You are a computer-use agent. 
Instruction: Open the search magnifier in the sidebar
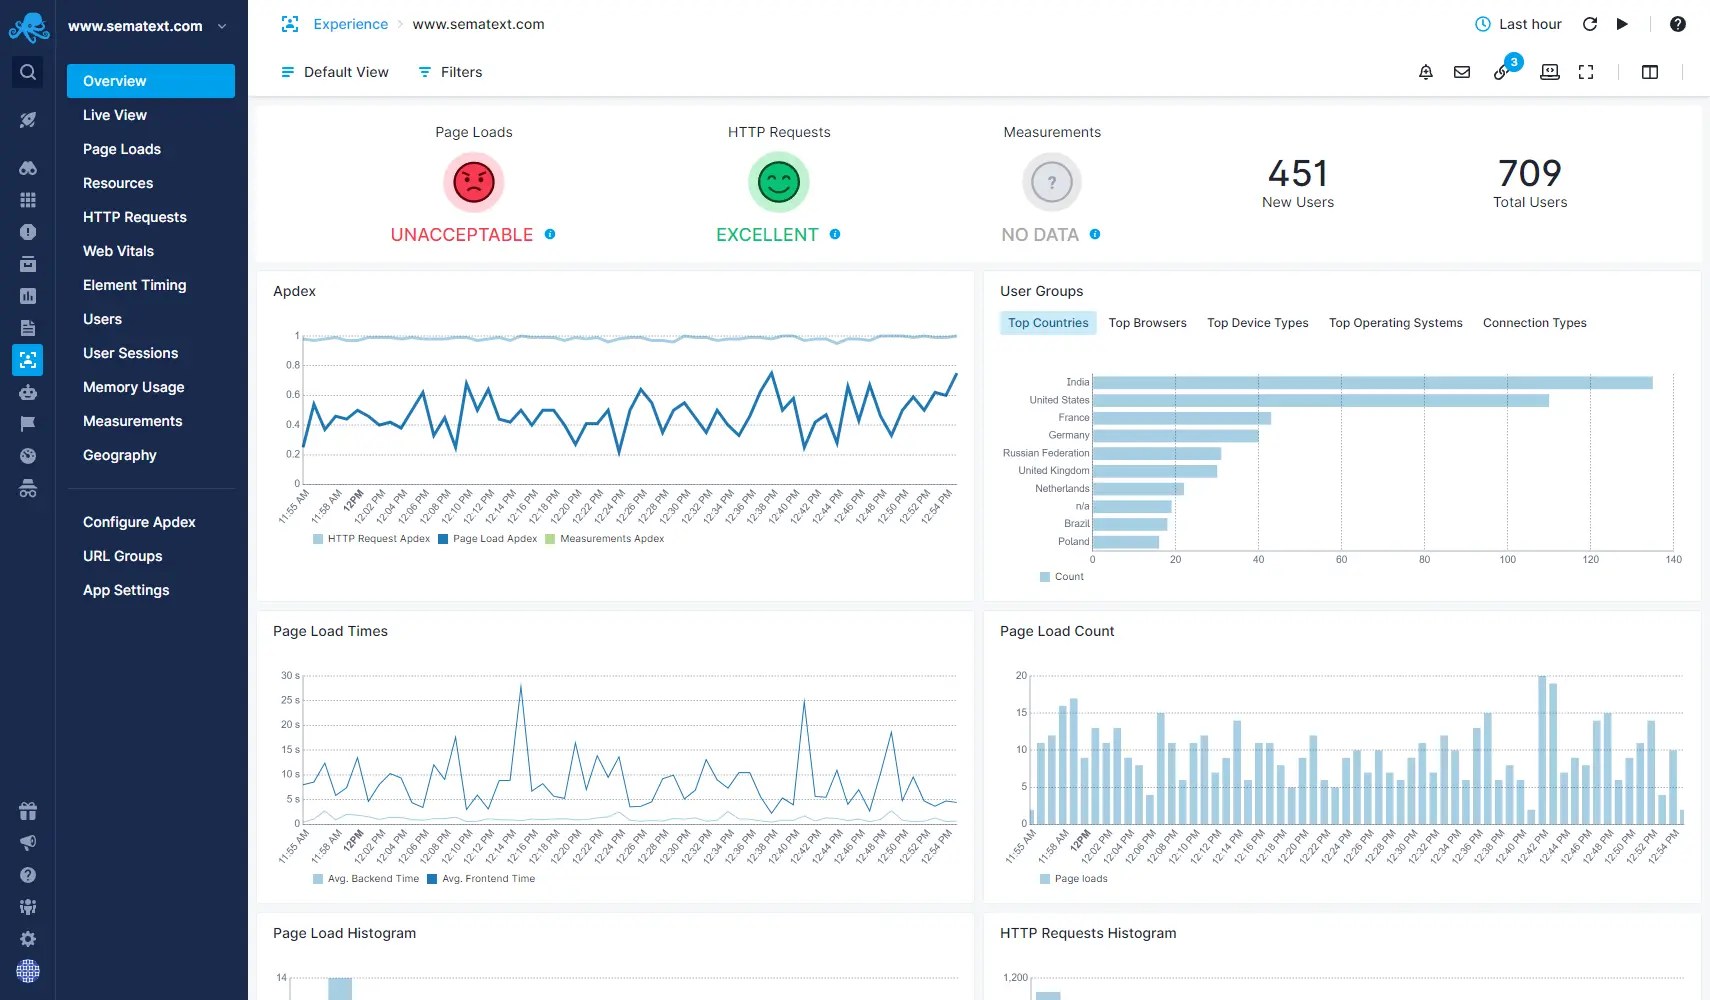point(27,71)
